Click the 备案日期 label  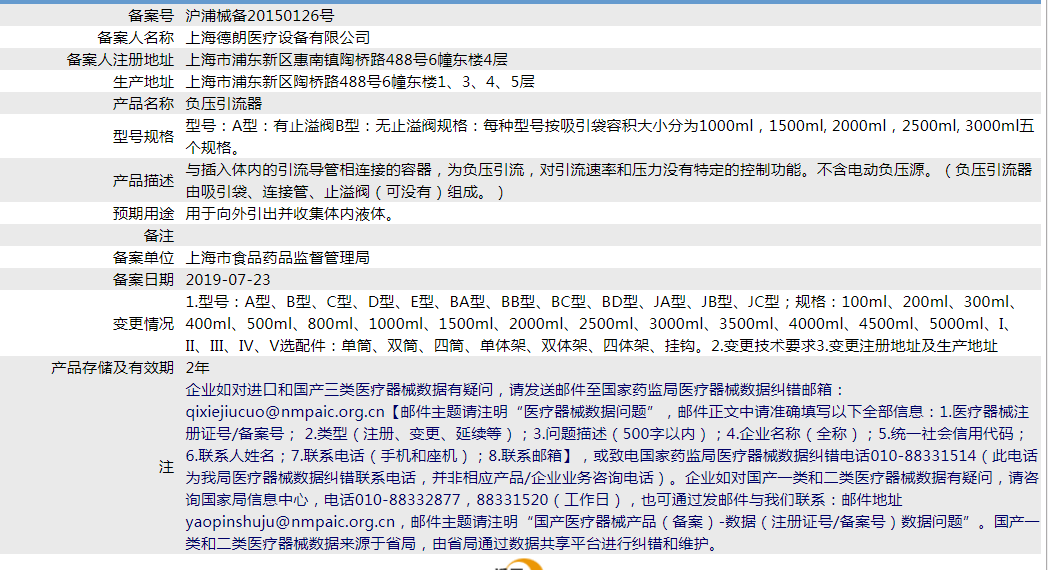point(144,280)
